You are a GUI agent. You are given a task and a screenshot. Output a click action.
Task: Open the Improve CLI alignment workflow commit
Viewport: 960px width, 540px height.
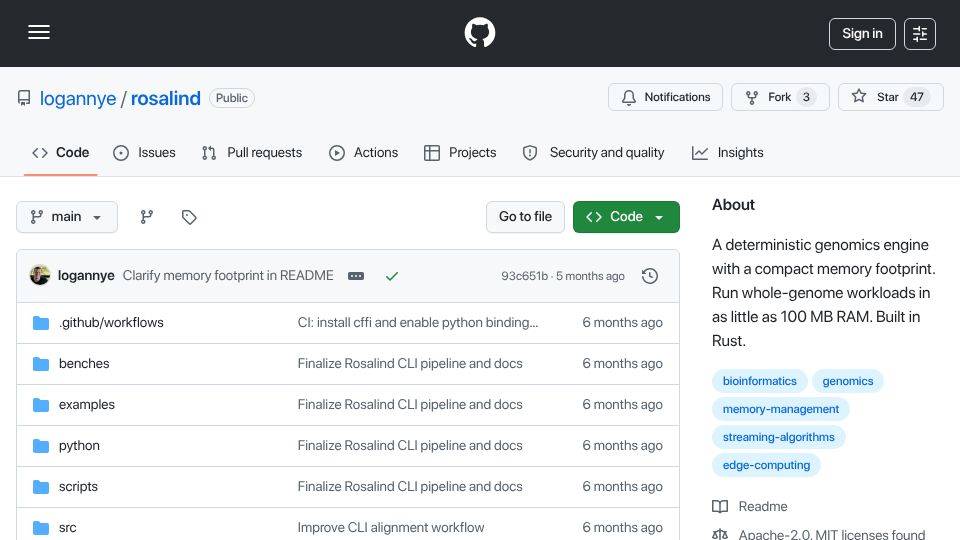(391, 528)
